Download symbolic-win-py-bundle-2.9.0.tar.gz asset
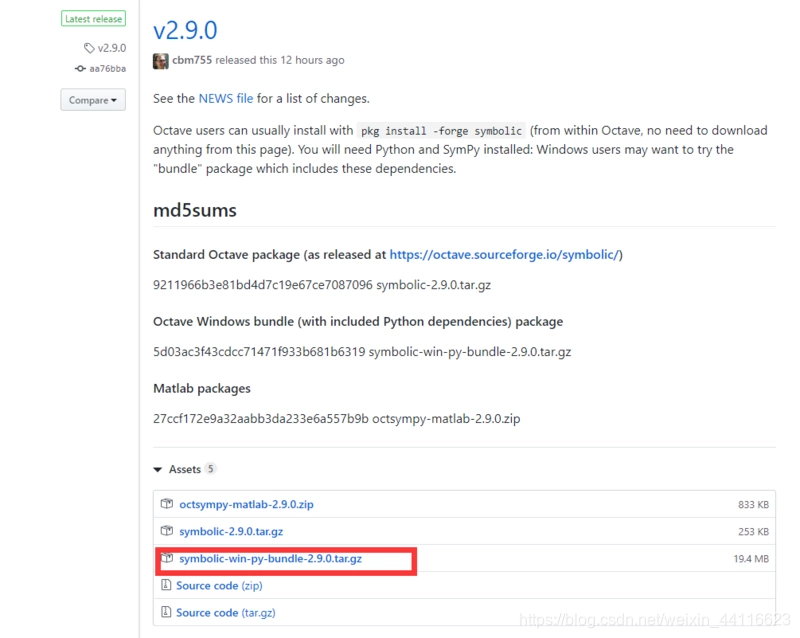The image size is (800, 638). (270, 558)
